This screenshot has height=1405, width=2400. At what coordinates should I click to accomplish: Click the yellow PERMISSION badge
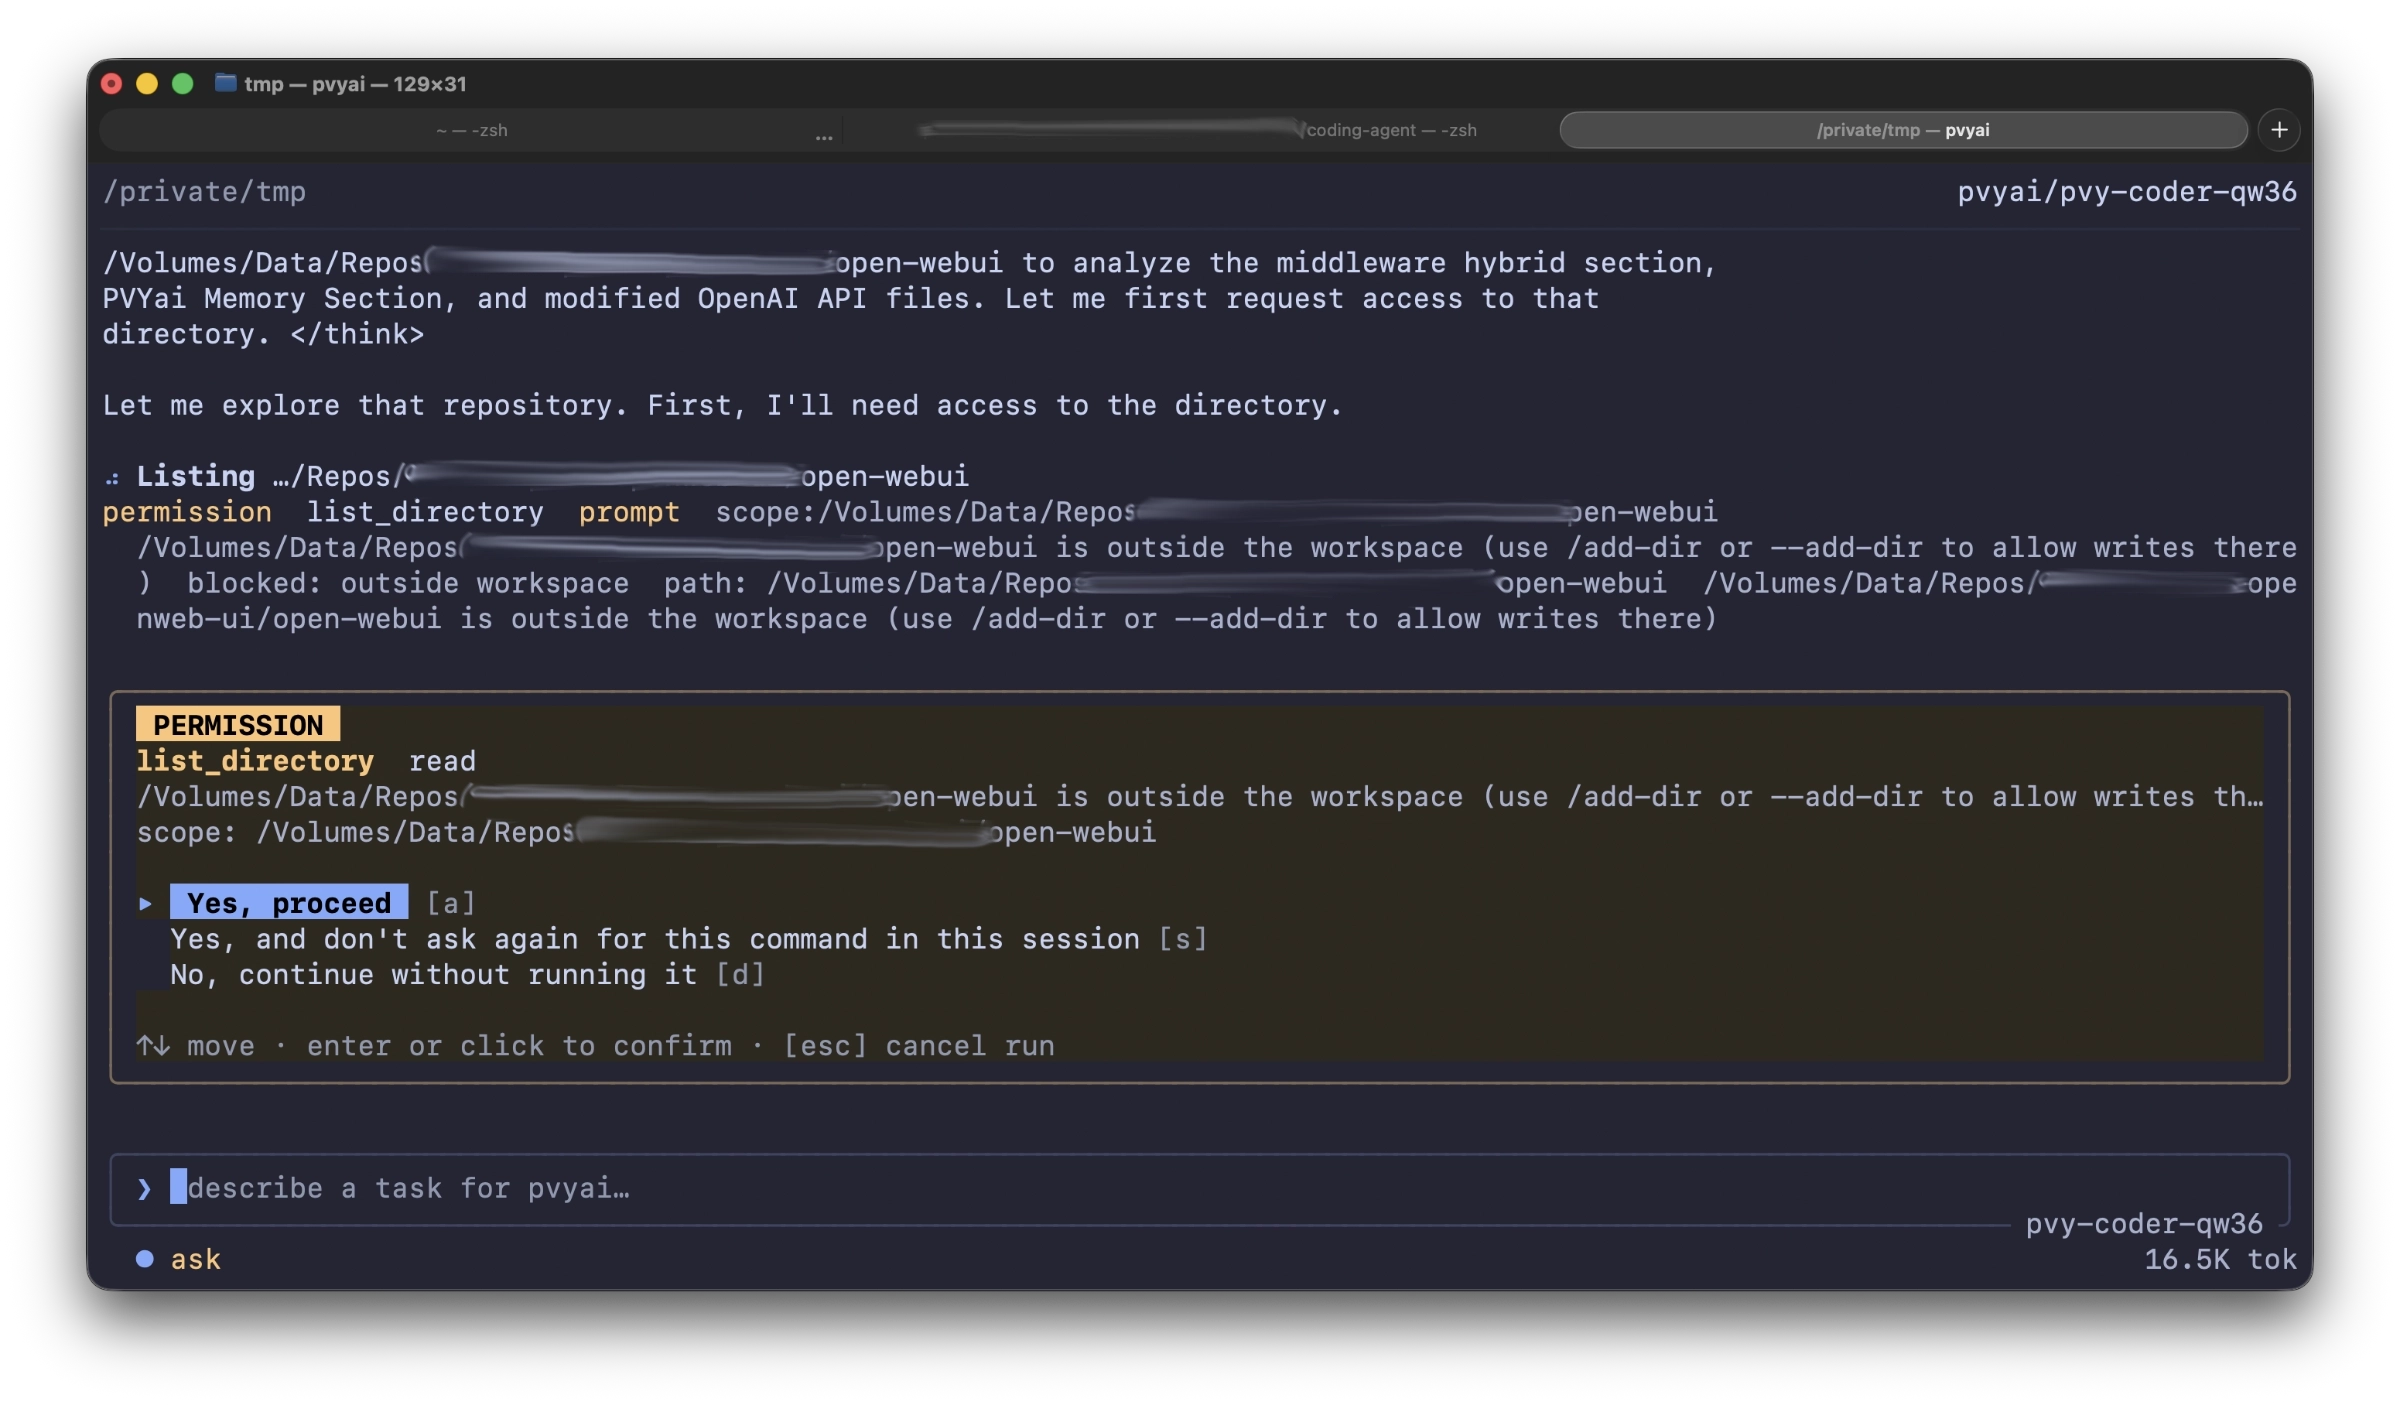click(238, 724)
